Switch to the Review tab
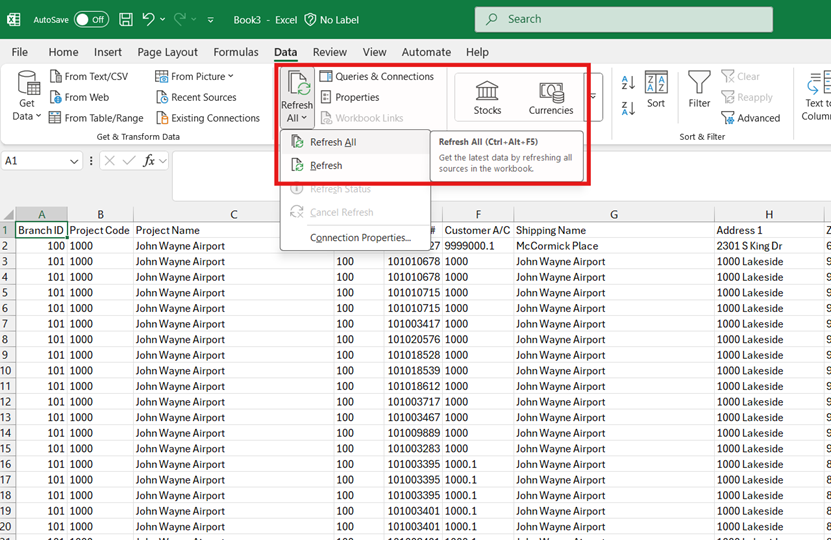 click(x=330, y=52)
